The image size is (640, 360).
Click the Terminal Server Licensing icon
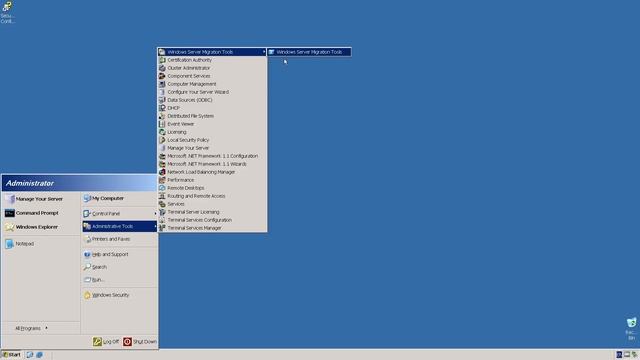[162, 212]
